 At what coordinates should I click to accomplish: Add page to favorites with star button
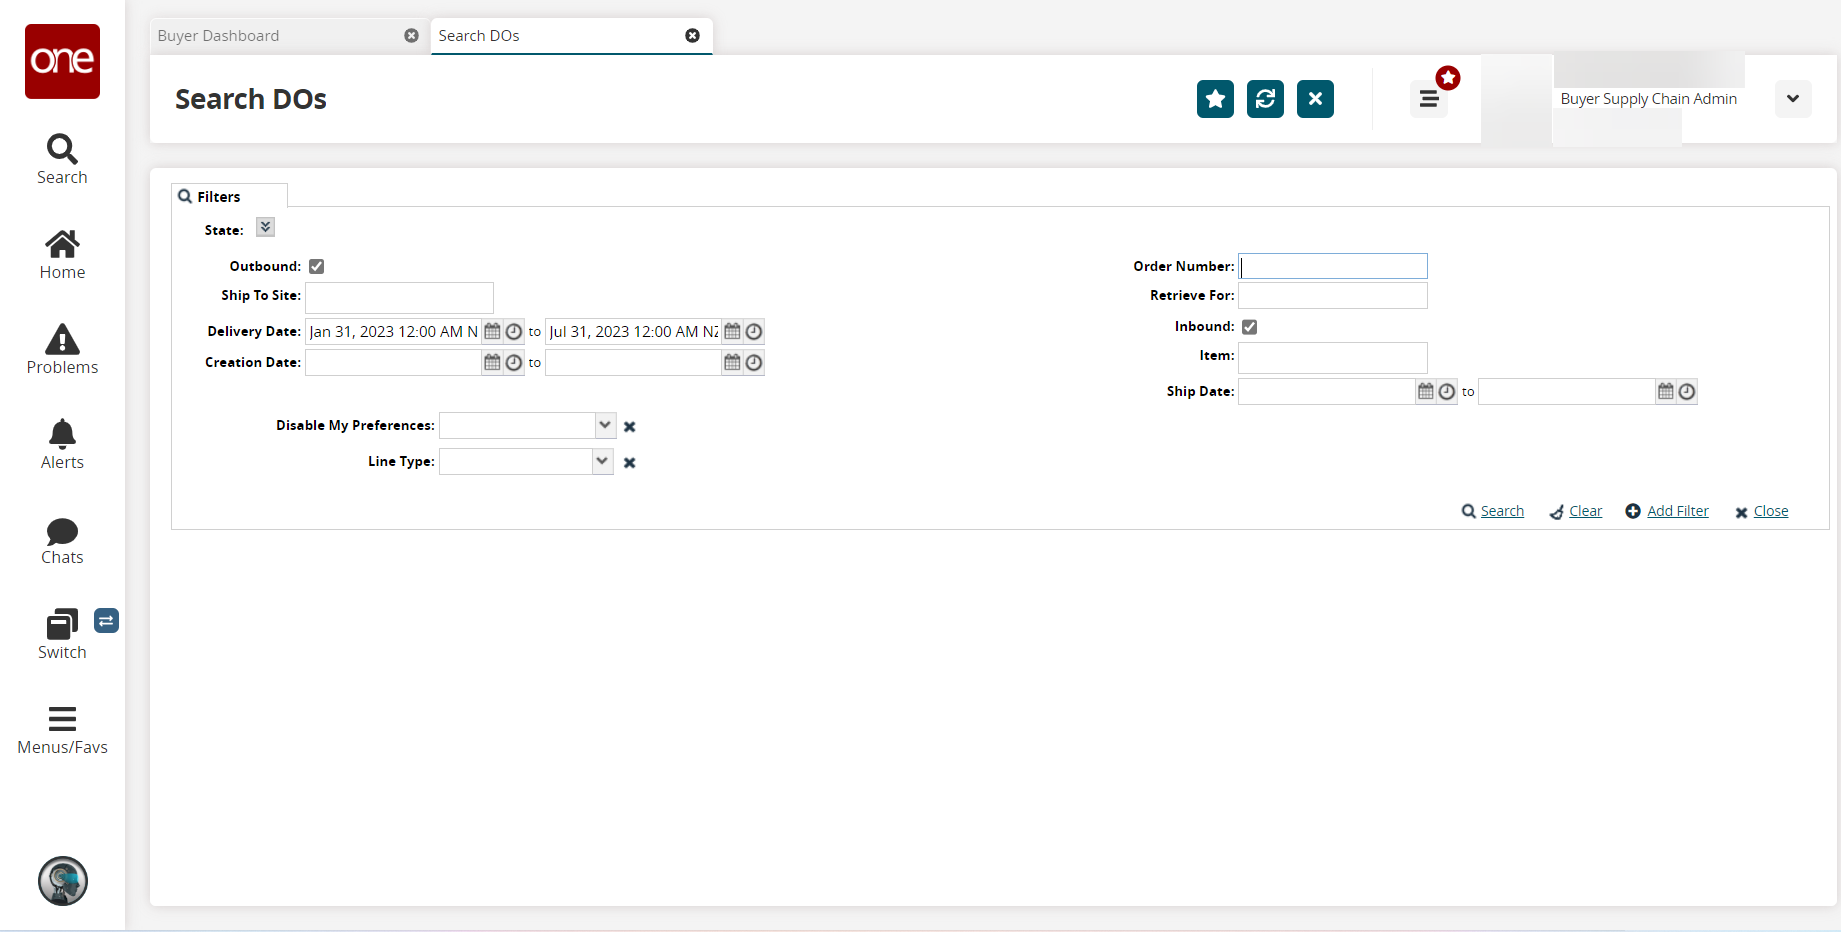pyautogui.click(x=1215, y=99)
